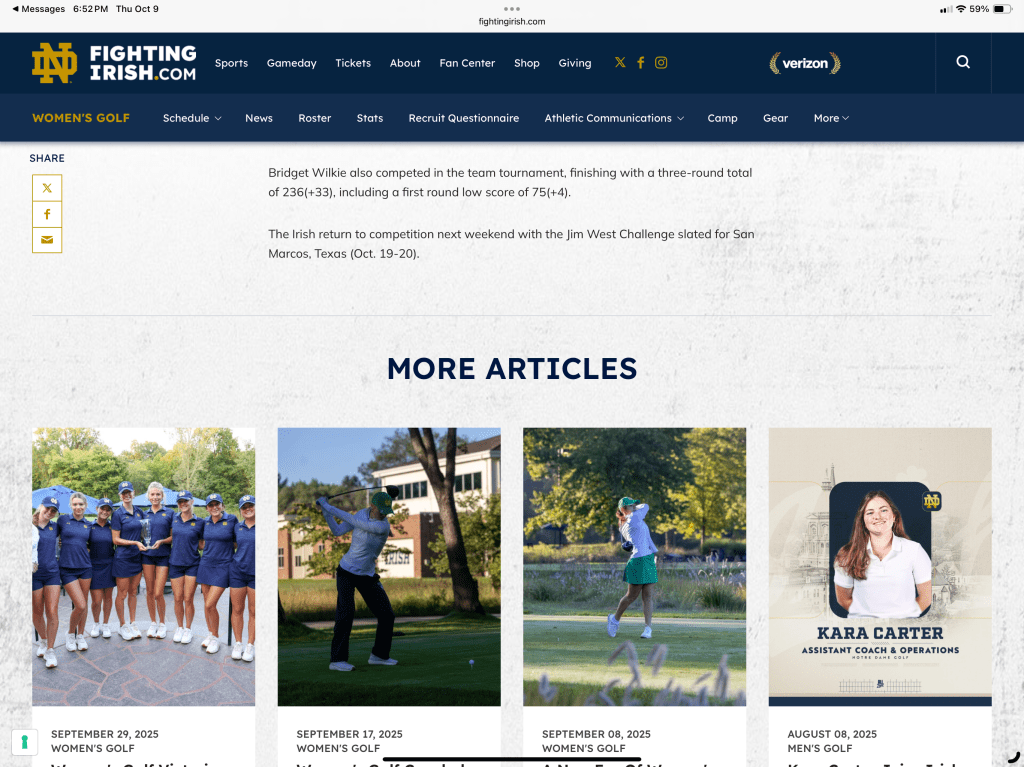Viewport: 1024px width, 767px height.
Task: Share article via X share button
Action: coord(47,188)
